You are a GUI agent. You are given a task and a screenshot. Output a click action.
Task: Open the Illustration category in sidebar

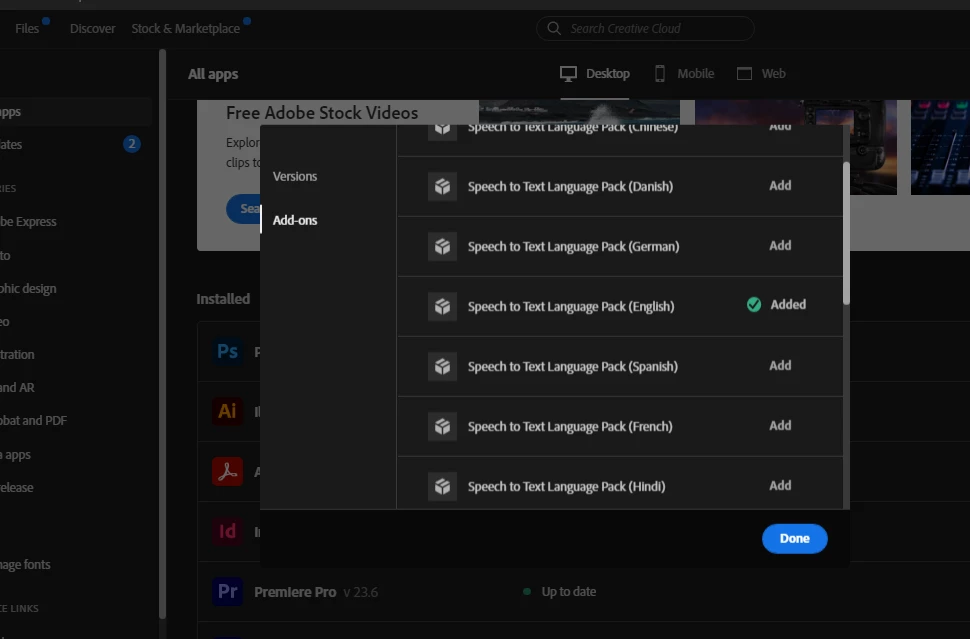coord(17,354)
